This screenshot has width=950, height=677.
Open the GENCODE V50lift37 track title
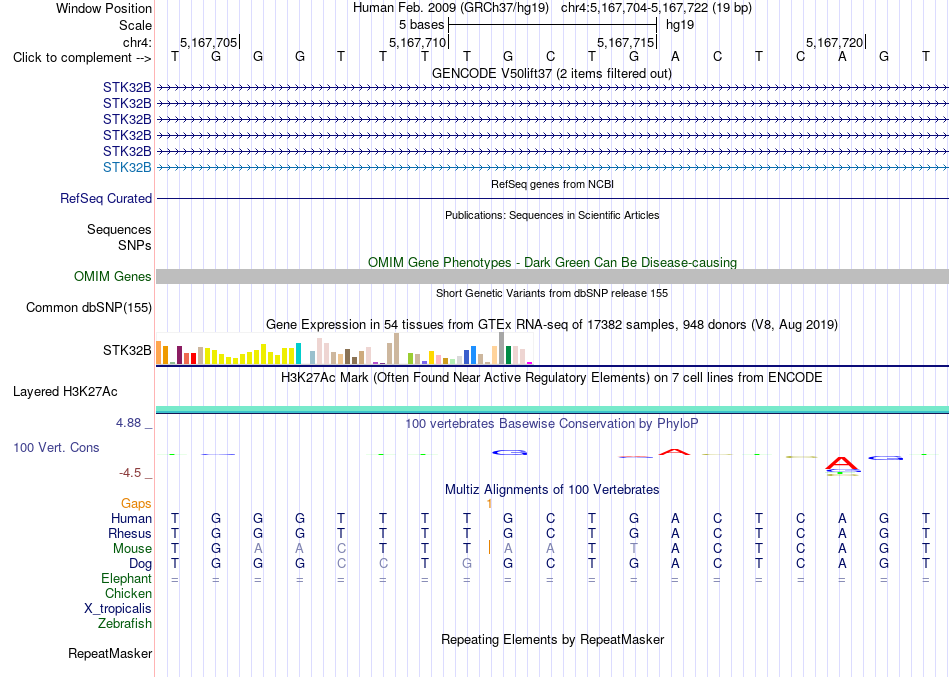point(552,73)
